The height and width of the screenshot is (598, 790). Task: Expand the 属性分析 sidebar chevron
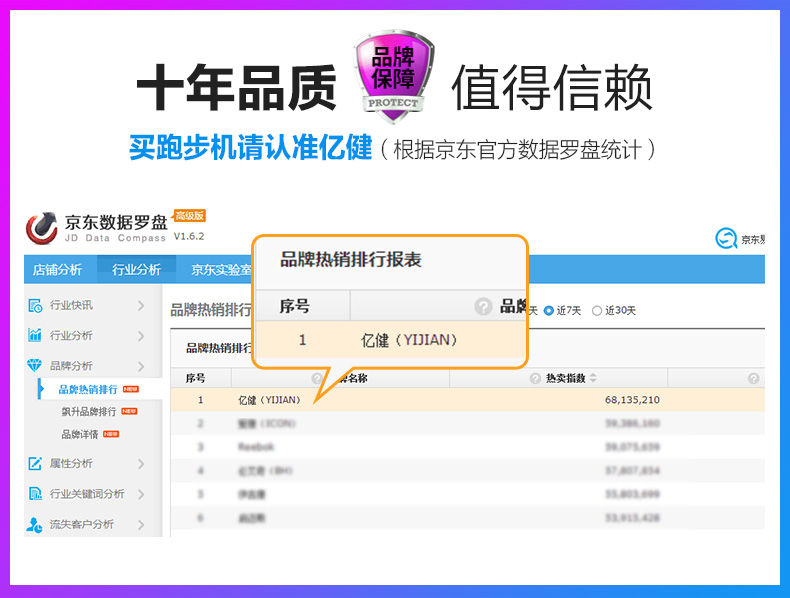click(141, 463)
